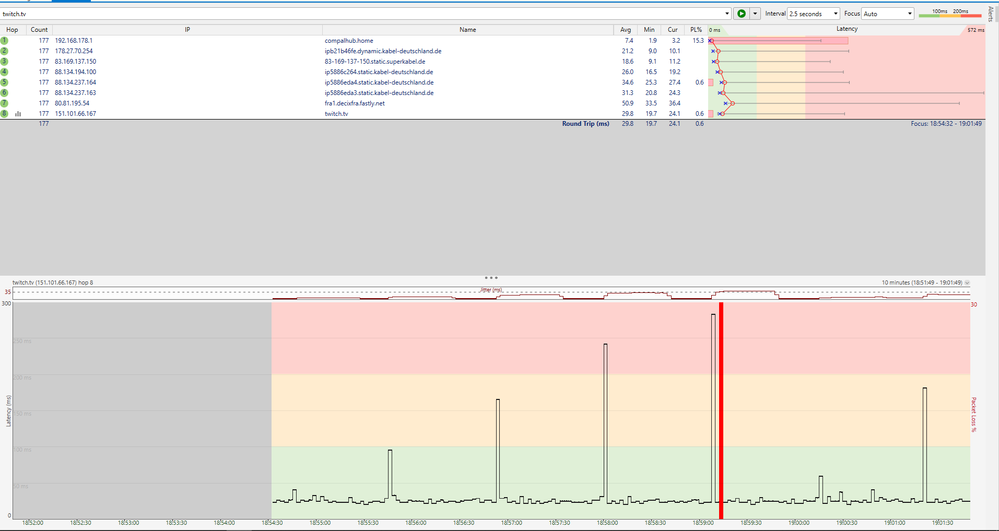Click the hop 5 green circle icon

tap(4, 82)
